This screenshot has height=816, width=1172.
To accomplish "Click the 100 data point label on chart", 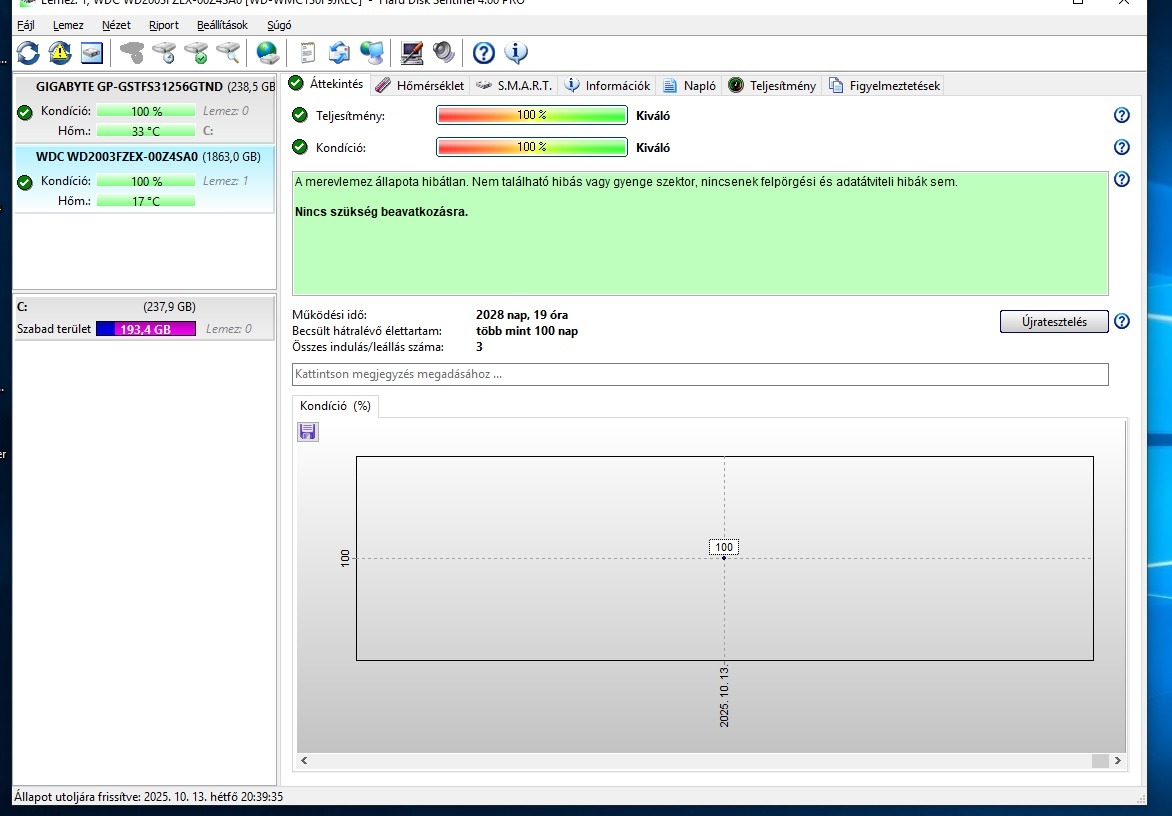I will tap(724, 547).
